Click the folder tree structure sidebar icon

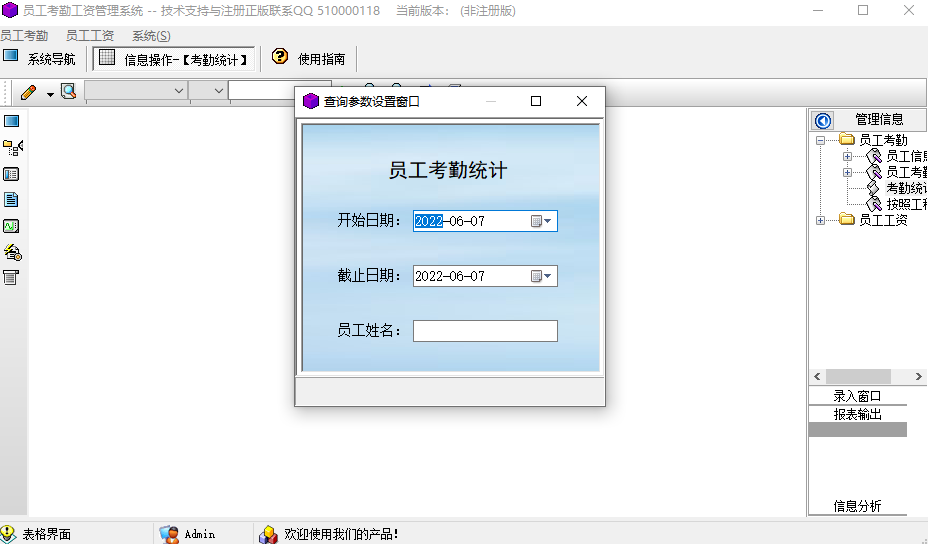click(x=12, y=147)
